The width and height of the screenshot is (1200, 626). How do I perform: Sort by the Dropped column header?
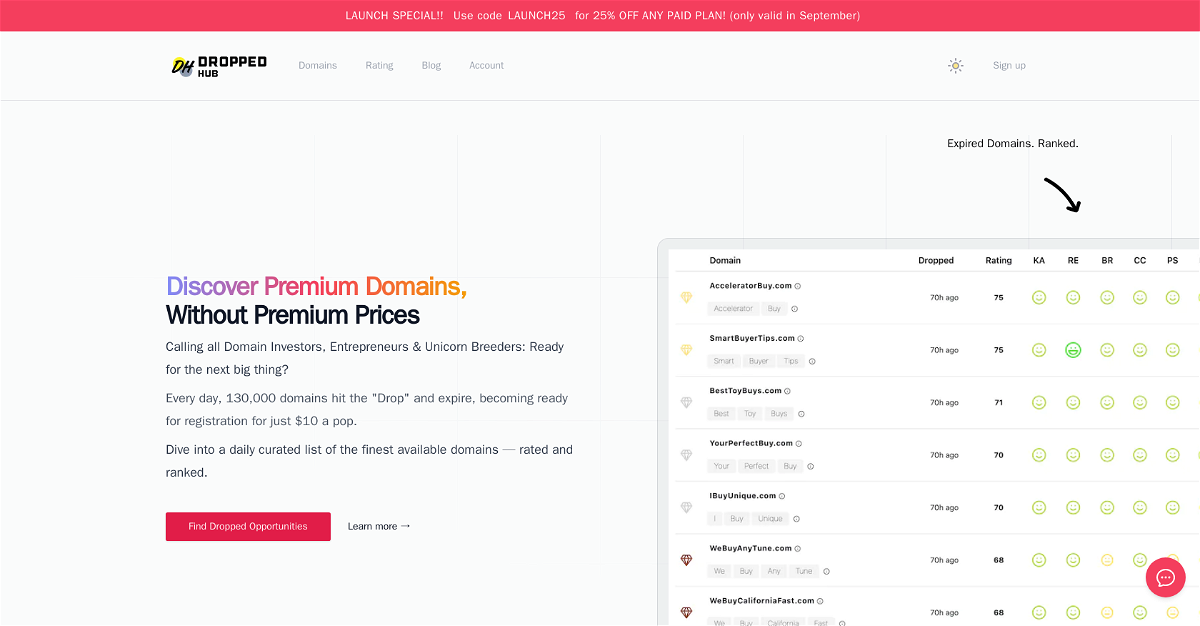936,261
